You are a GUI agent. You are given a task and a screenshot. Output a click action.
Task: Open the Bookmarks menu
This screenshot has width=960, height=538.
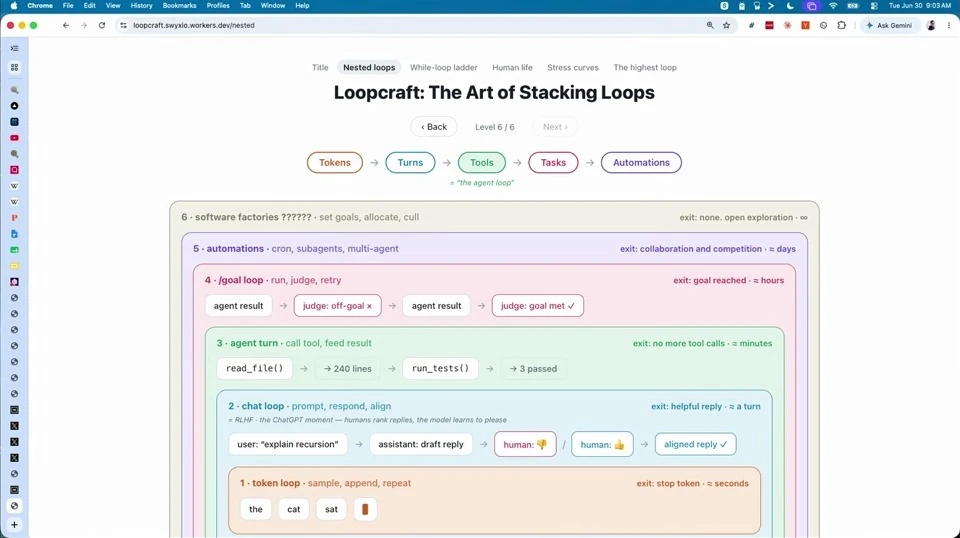pos(179,6)
